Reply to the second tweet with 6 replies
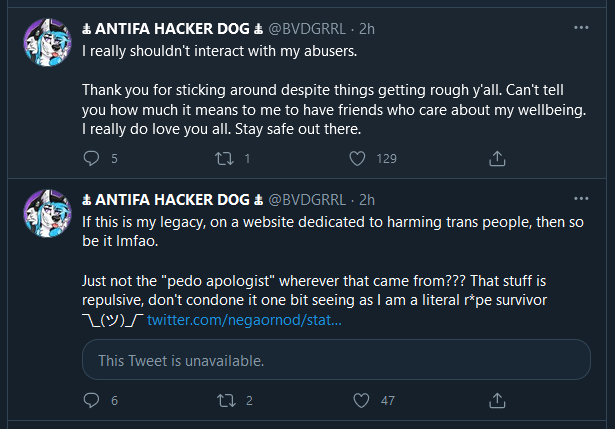 91,400
